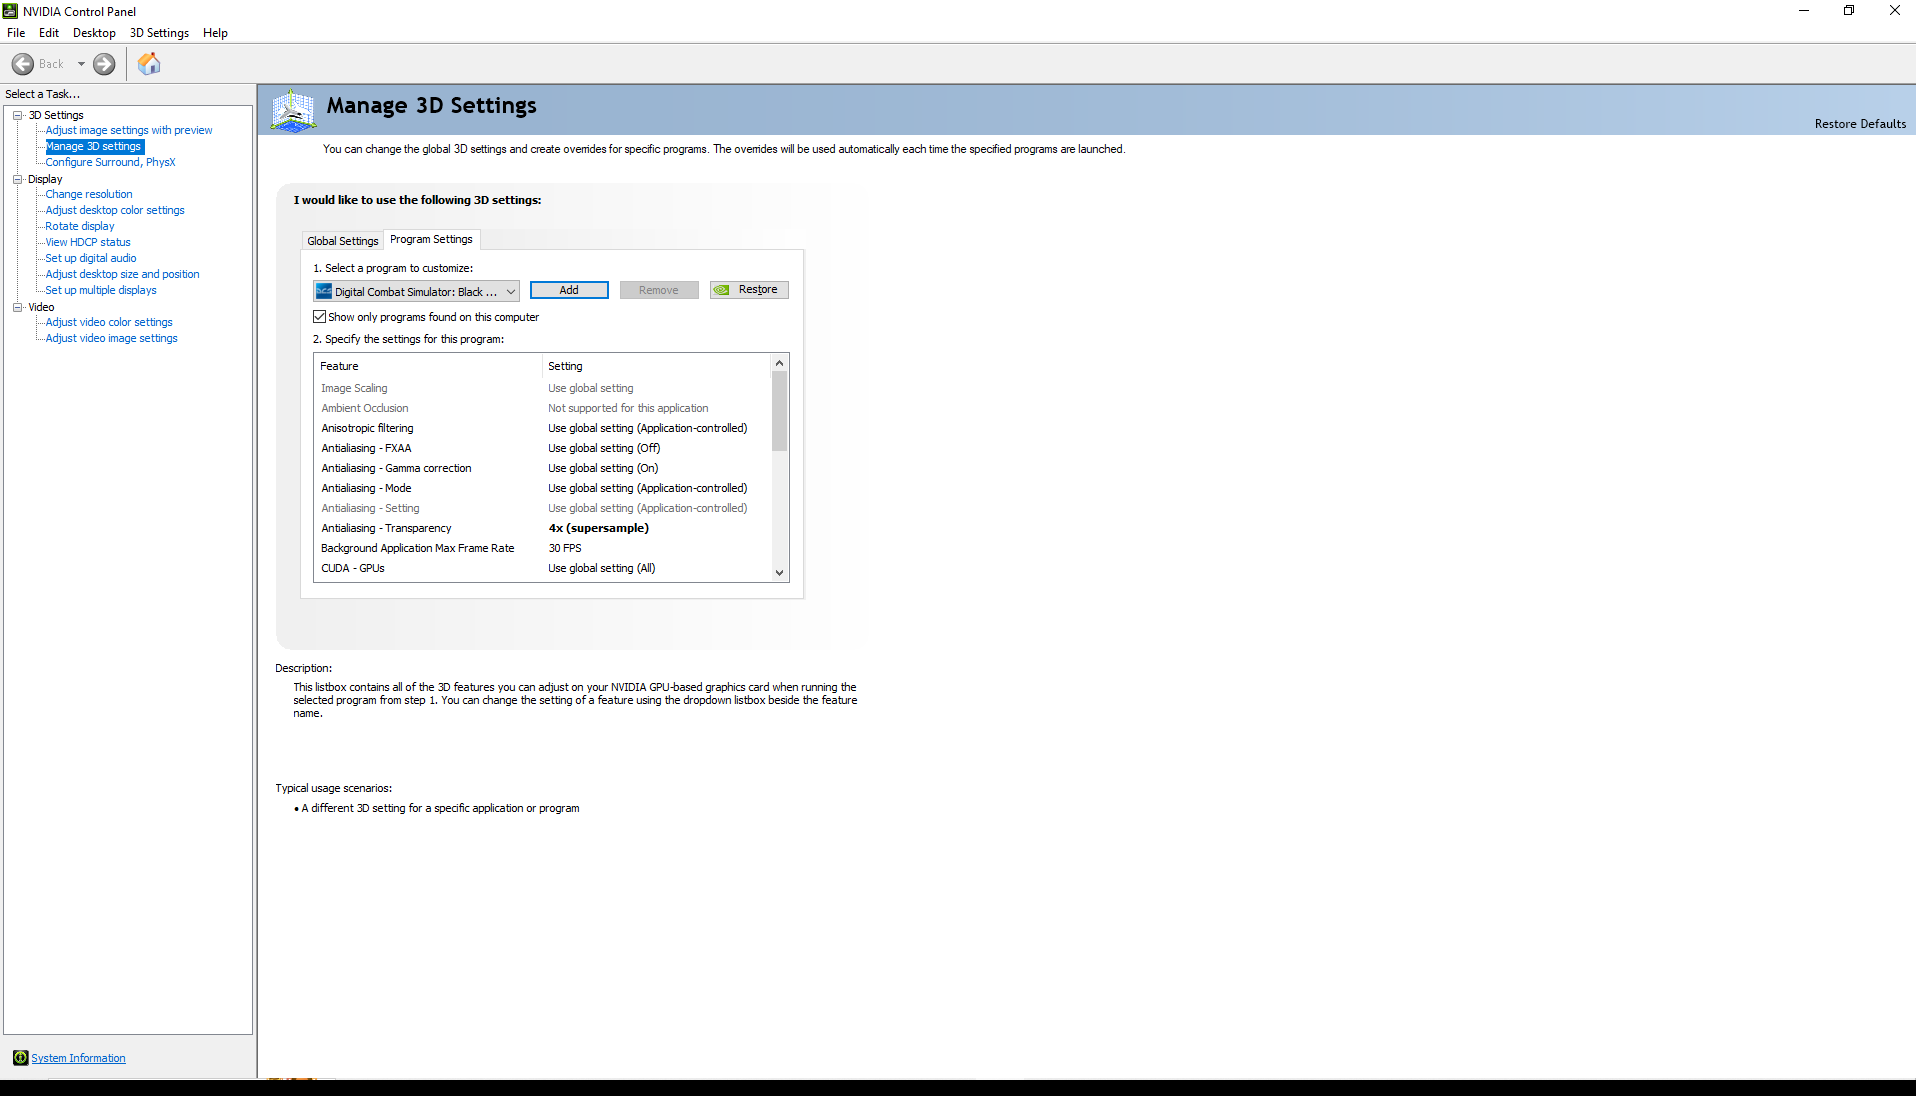The height and width of the screenshot is (1096, 1916).
Task: Open Adjust desktop size and position
Action: click(122, 274)
